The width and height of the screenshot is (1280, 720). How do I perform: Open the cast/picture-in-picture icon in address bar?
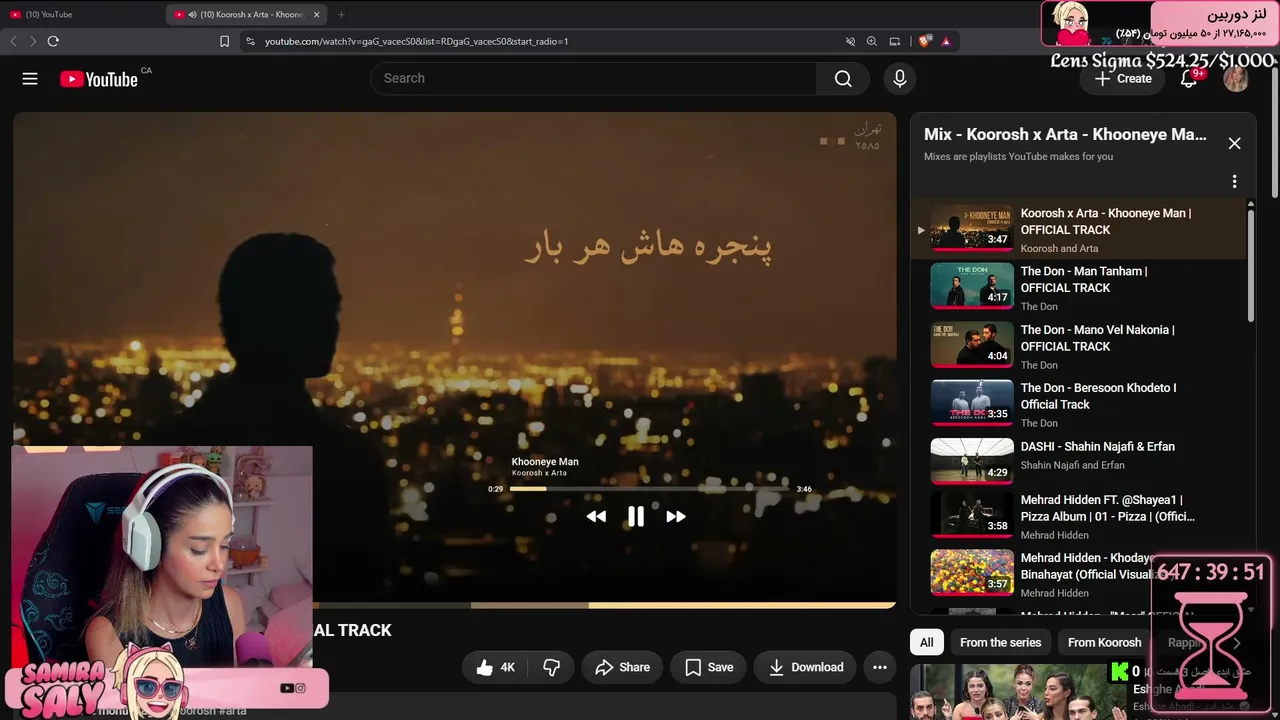(895, 41)
